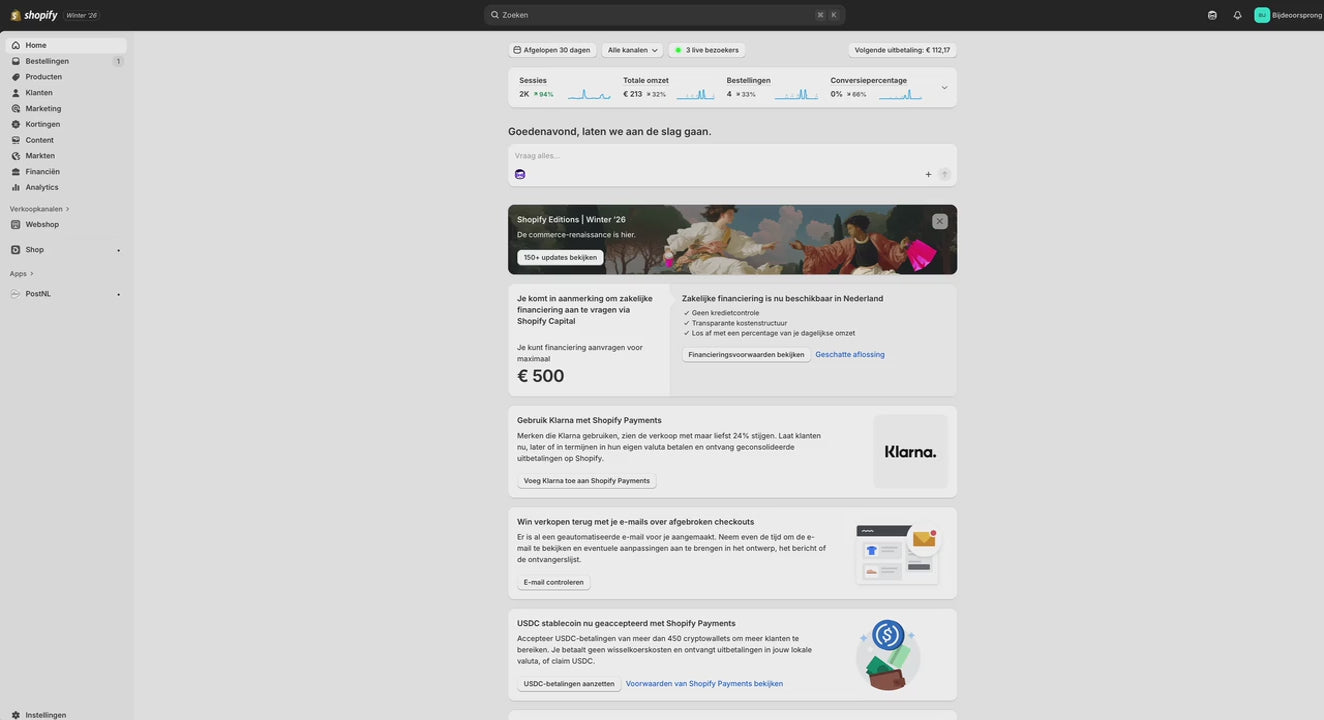Click the search magnifier icon

pyautogui.click(x=494, y=15)
